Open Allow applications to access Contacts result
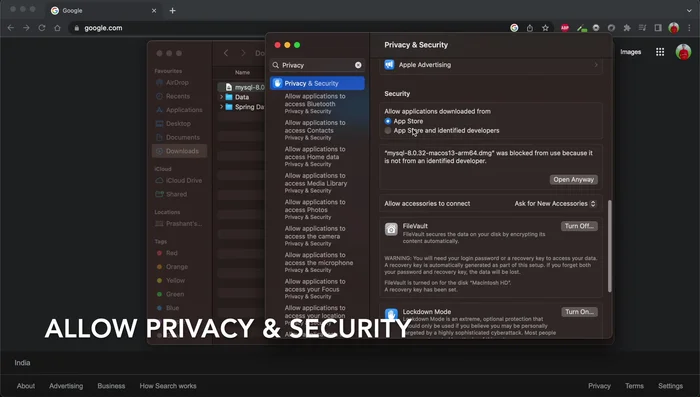The height and width of the screenshot is (397, 700). [x=315, y=130]
